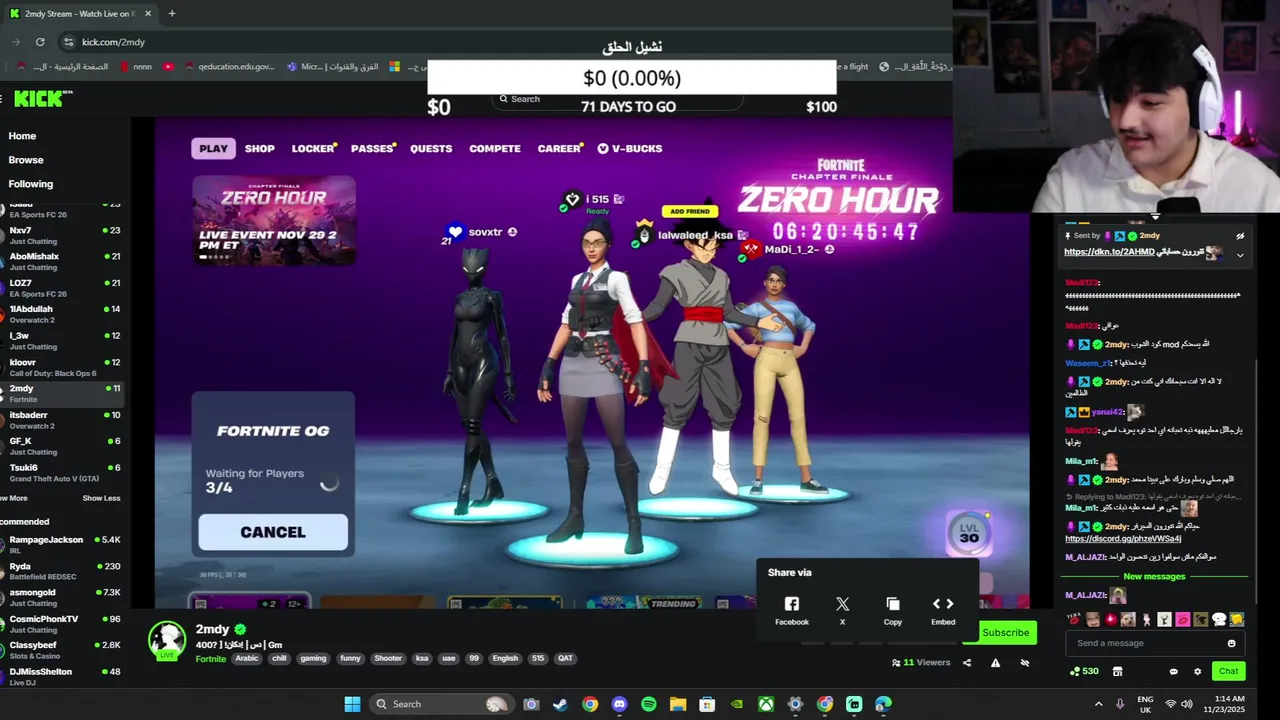Click 2mdy streamer avatar
The image size is (1280, 720).
(167, 640)
